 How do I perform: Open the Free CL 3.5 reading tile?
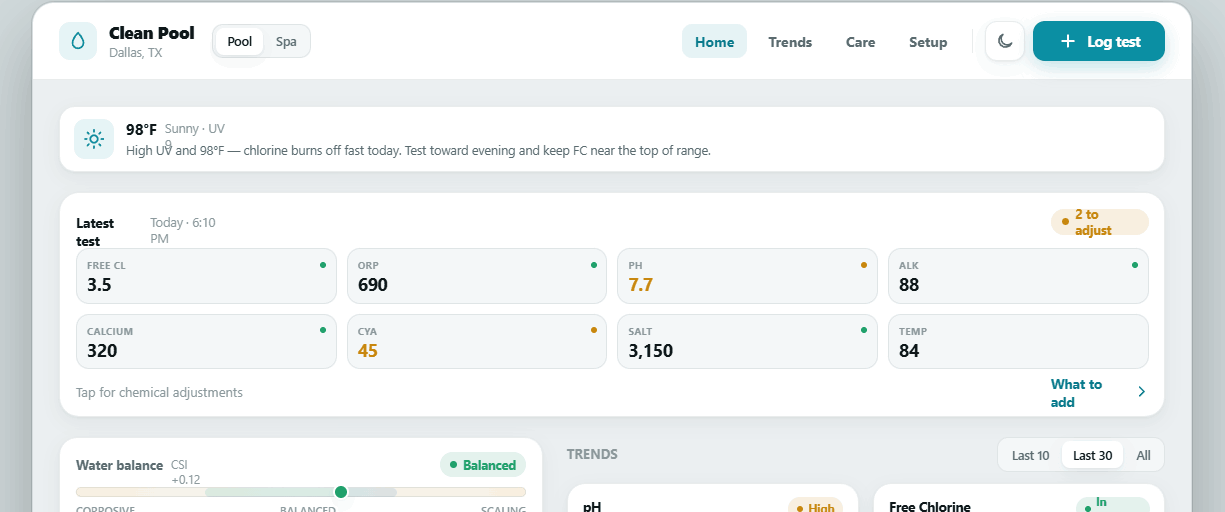coord(206,276)
